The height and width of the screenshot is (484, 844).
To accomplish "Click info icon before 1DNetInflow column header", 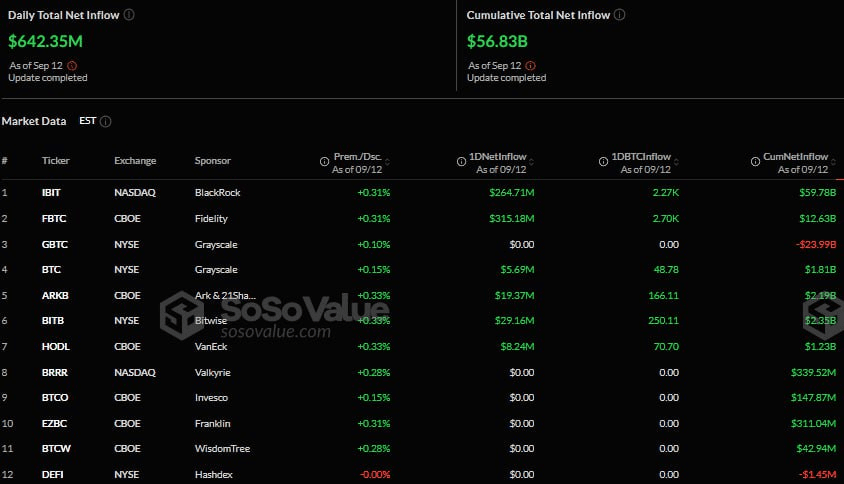I will (x=461, y=162).
